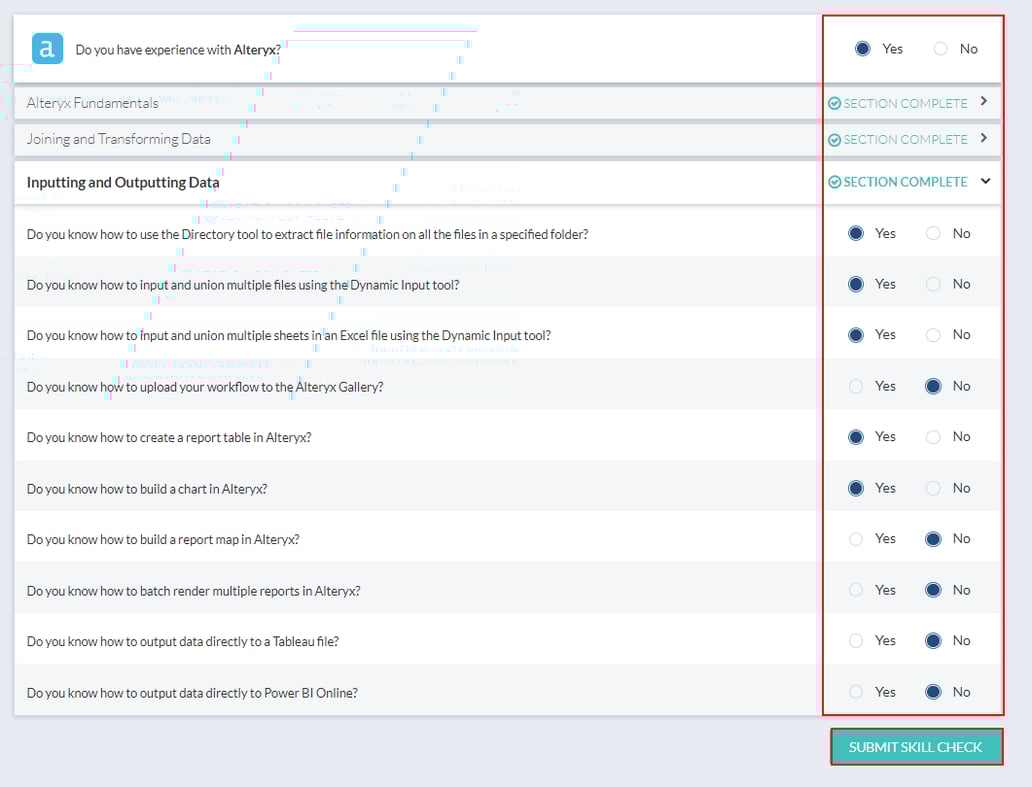Collapse the Inputting and Outputting Data section

[x=985, y=182]
